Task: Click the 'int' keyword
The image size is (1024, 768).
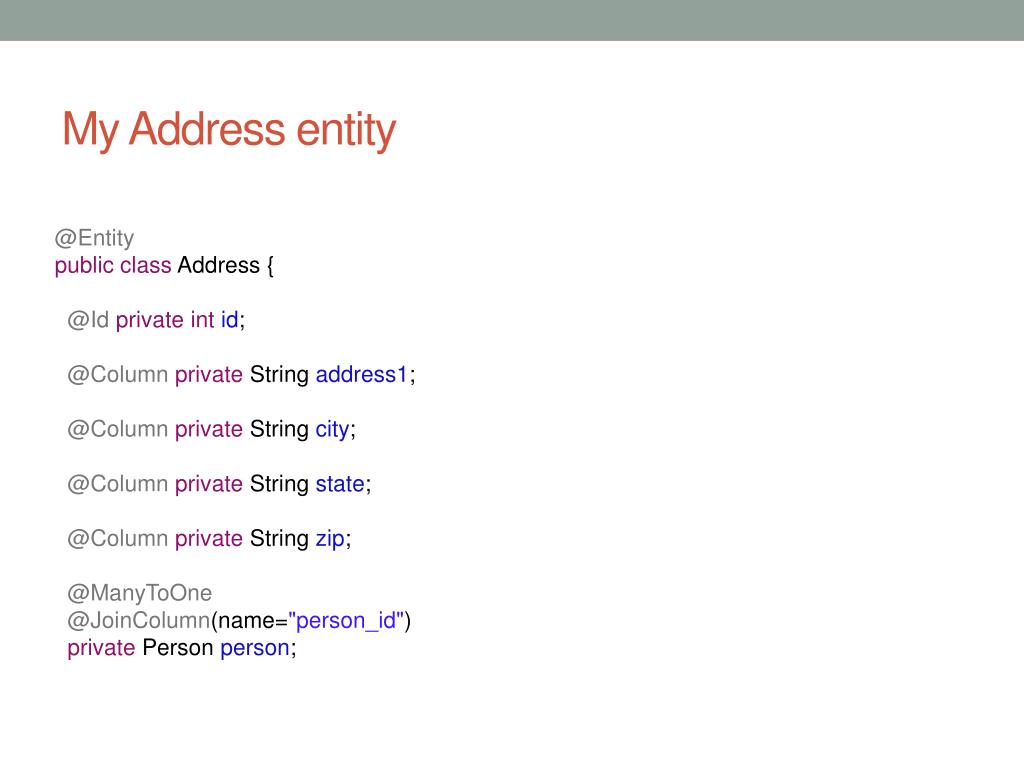Action: pos(202,320)
